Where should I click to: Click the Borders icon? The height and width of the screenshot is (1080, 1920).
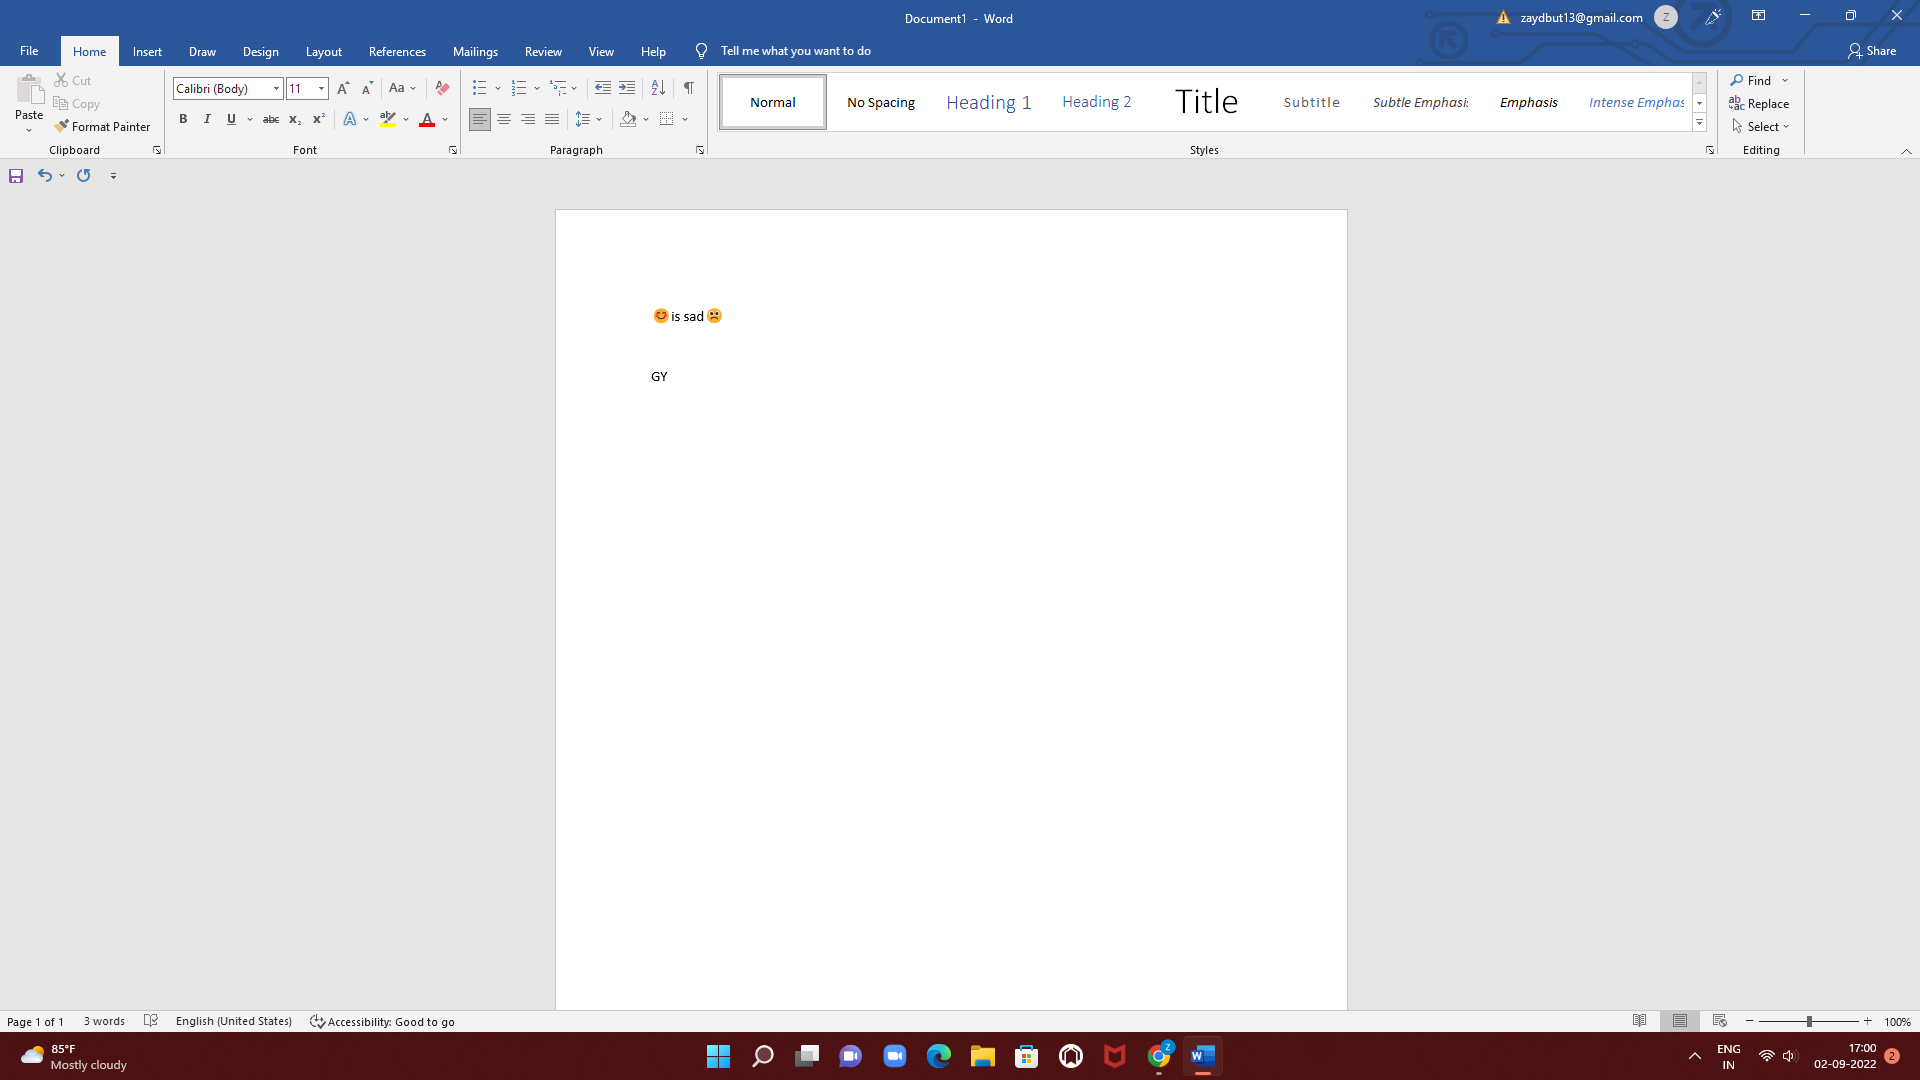tap(667, 119)
